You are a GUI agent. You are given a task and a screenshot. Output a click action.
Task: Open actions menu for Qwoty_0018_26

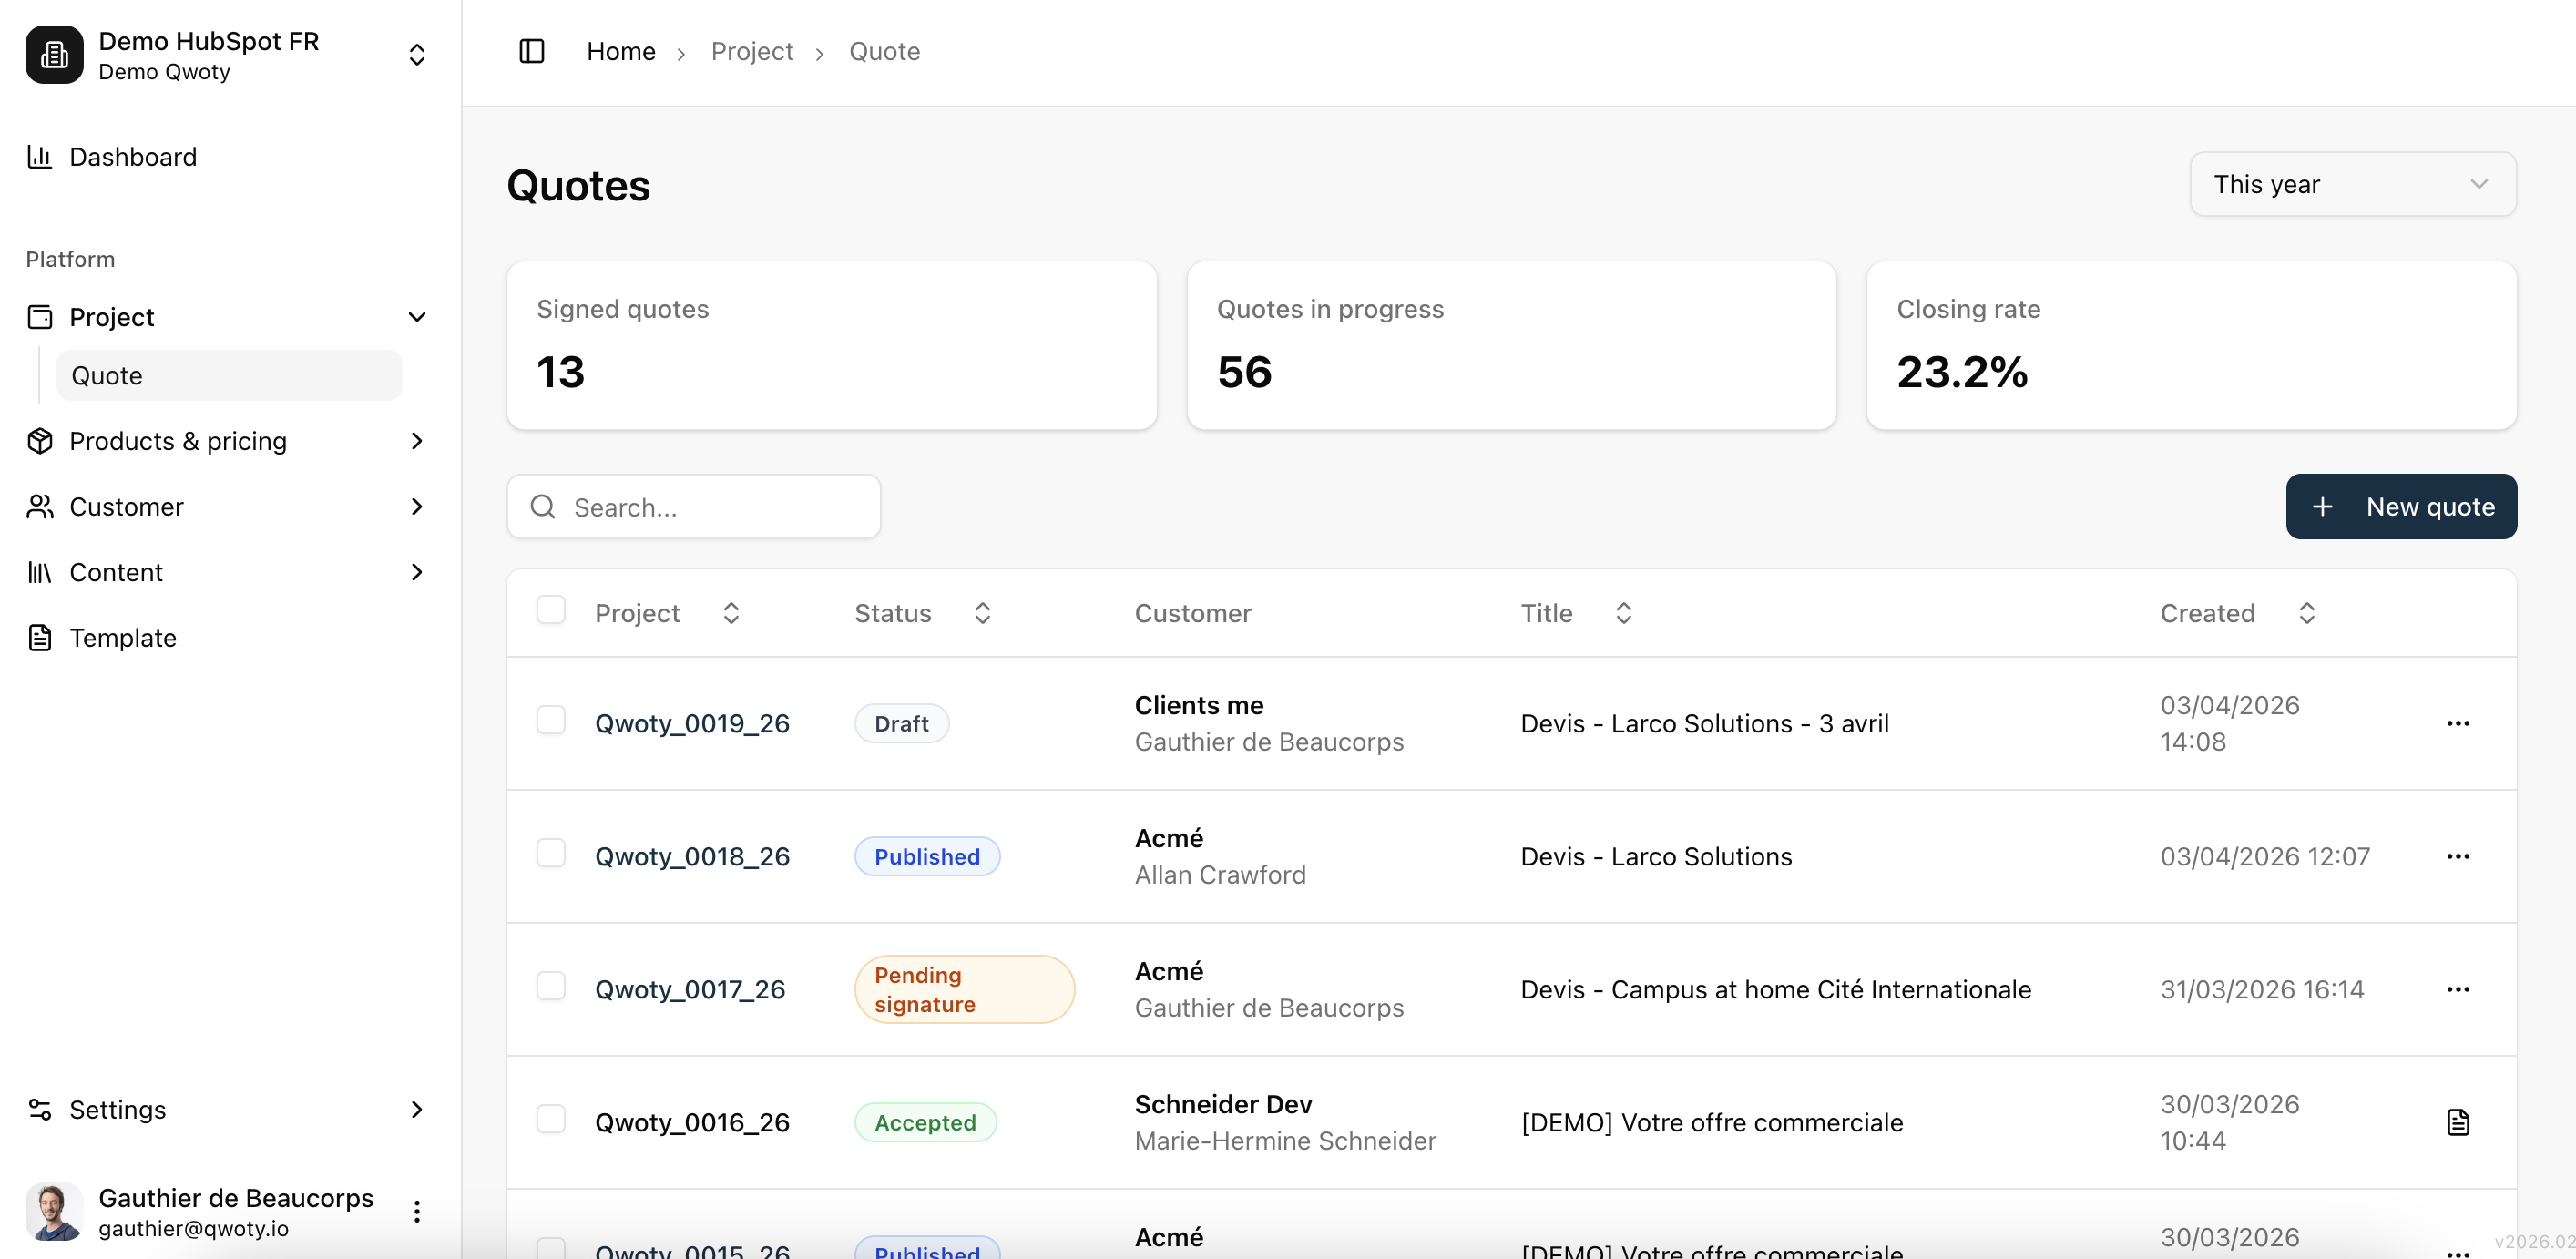point(2458,856)
